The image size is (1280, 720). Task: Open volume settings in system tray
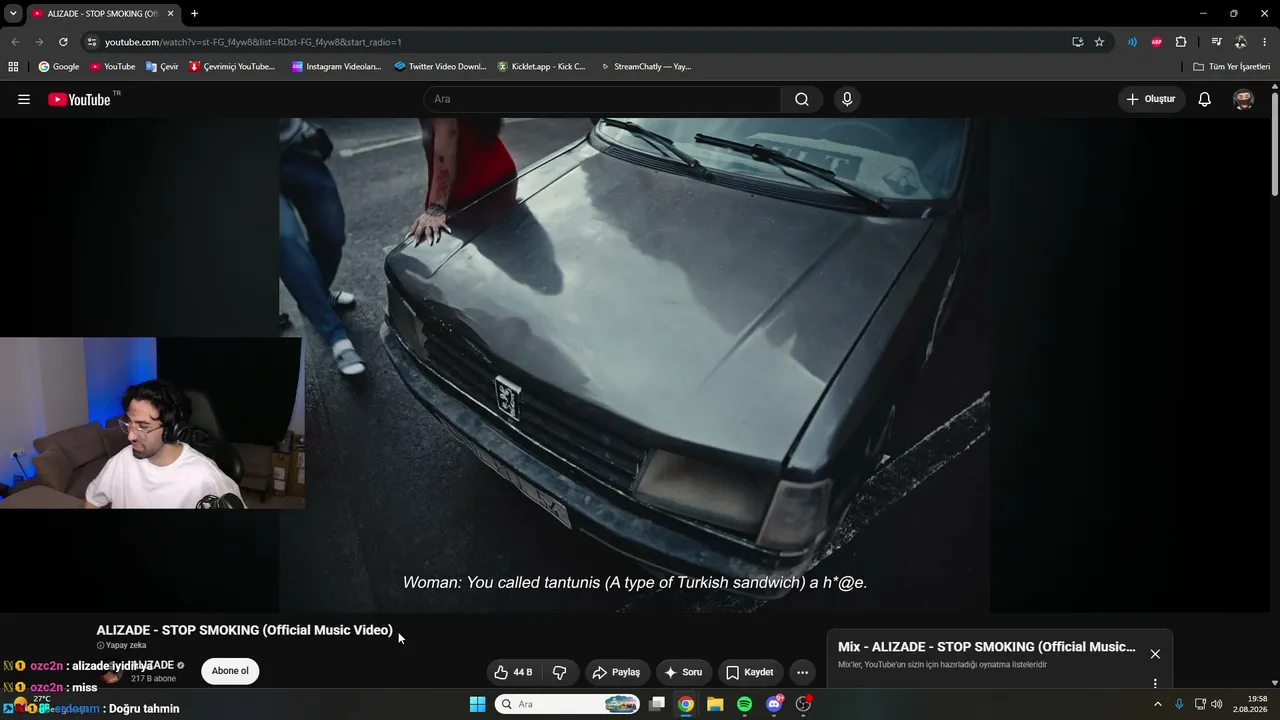click(1217, 704)
